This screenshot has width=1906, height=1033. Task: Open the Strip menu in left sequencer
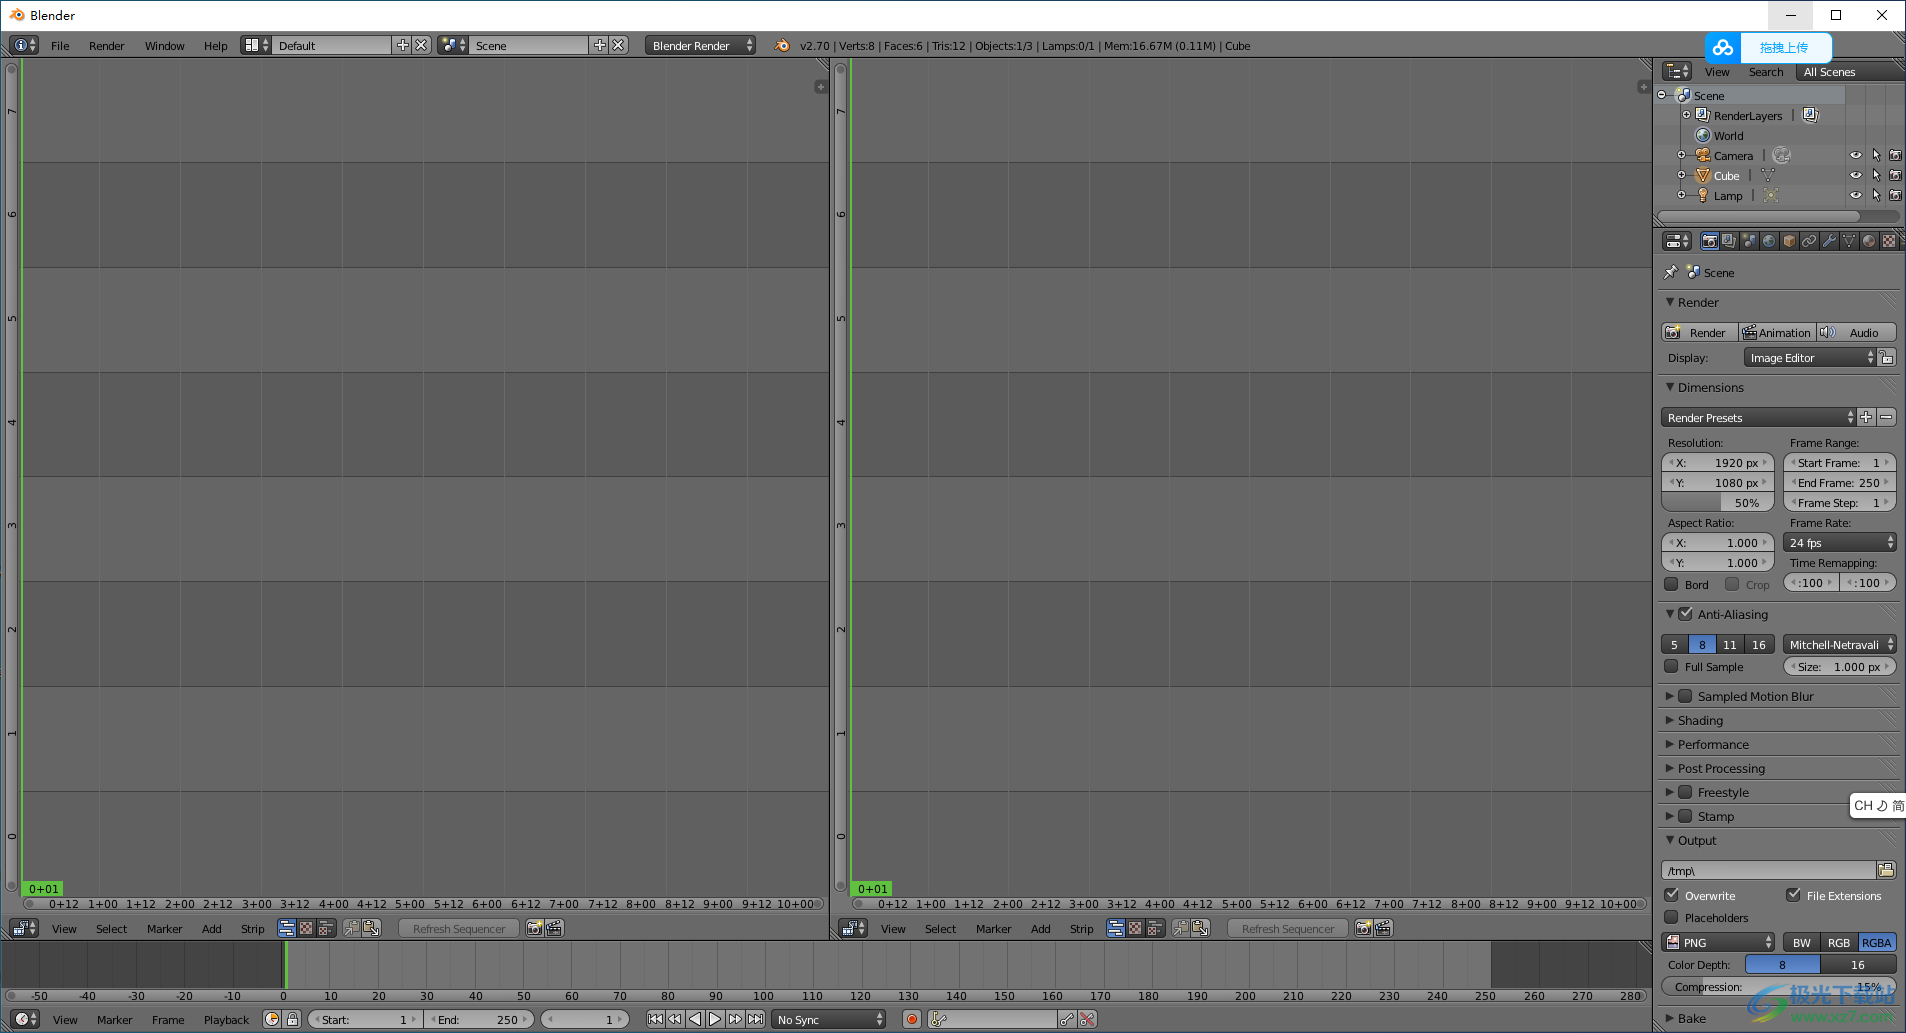[x=253, y=929]
